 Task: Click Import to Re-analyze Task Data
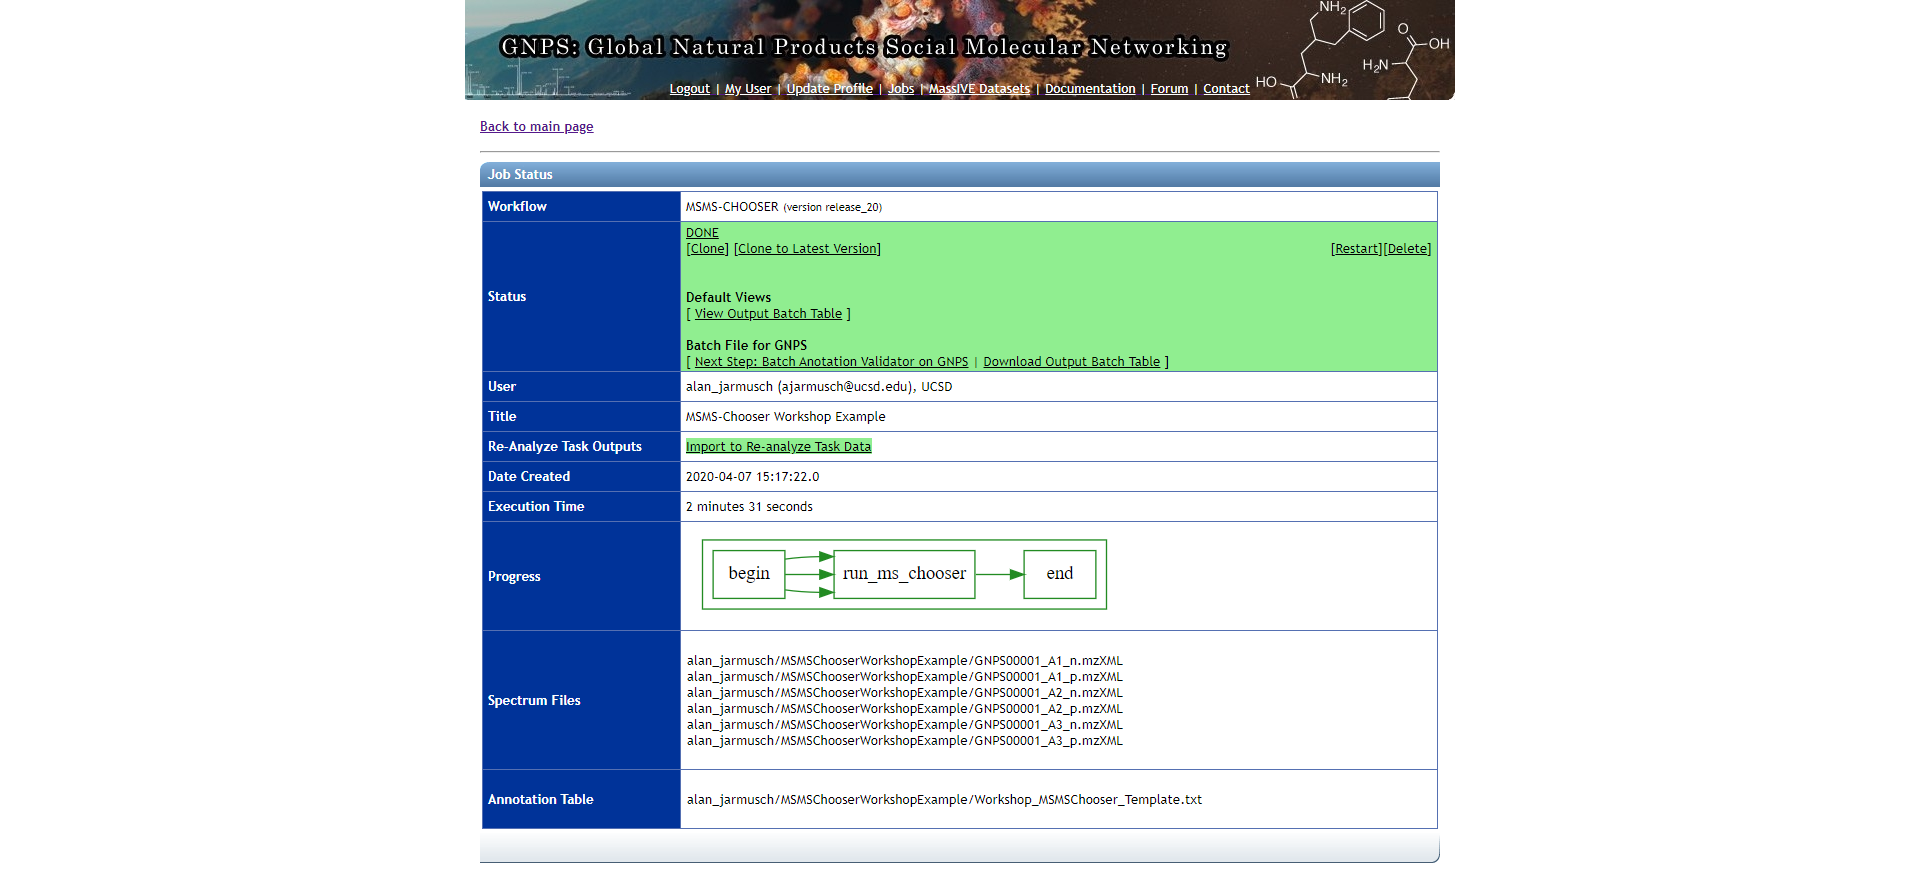[778, 447]
